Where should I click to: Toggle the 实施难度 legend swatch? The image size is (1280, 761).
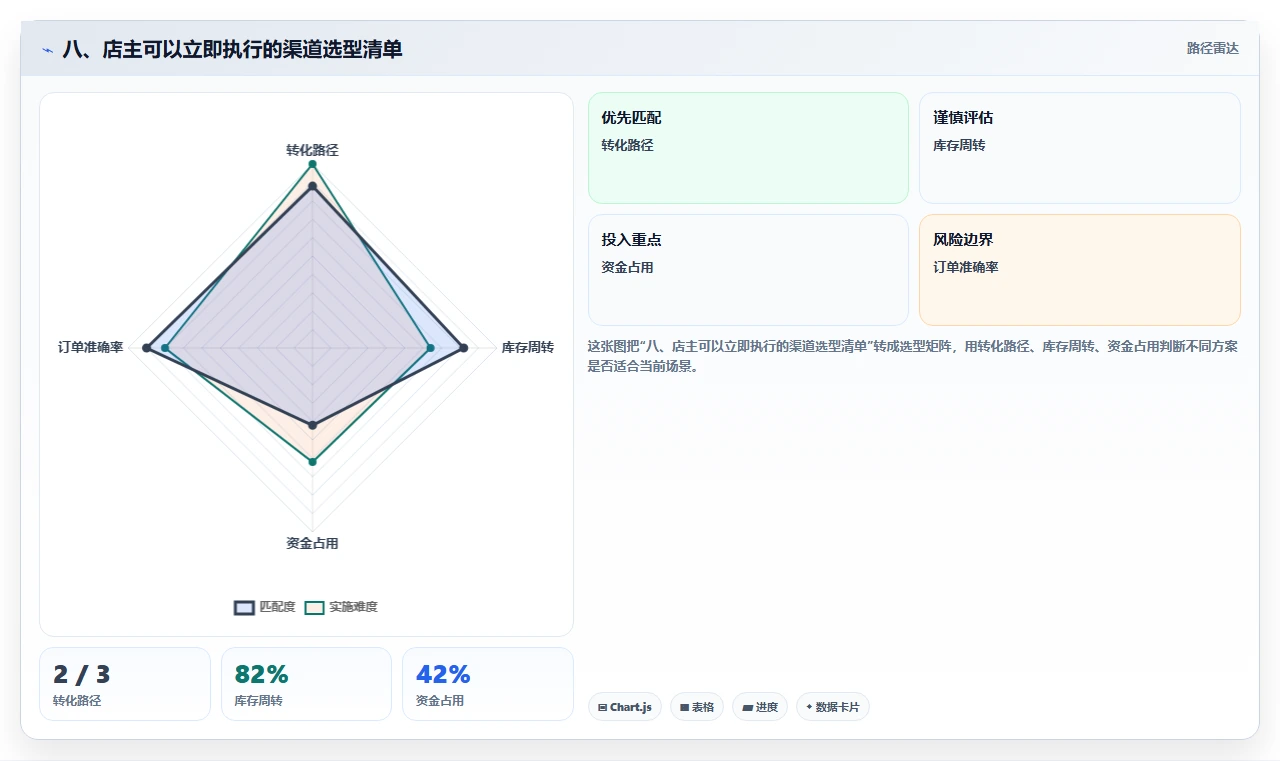tap(315, 607)
